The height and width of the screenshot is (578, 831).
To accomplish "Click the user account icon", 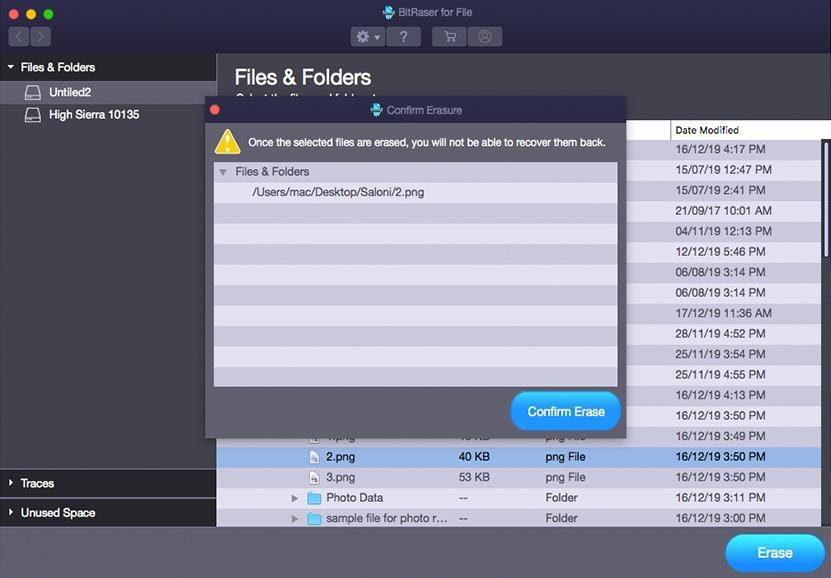I will point(485,37).
